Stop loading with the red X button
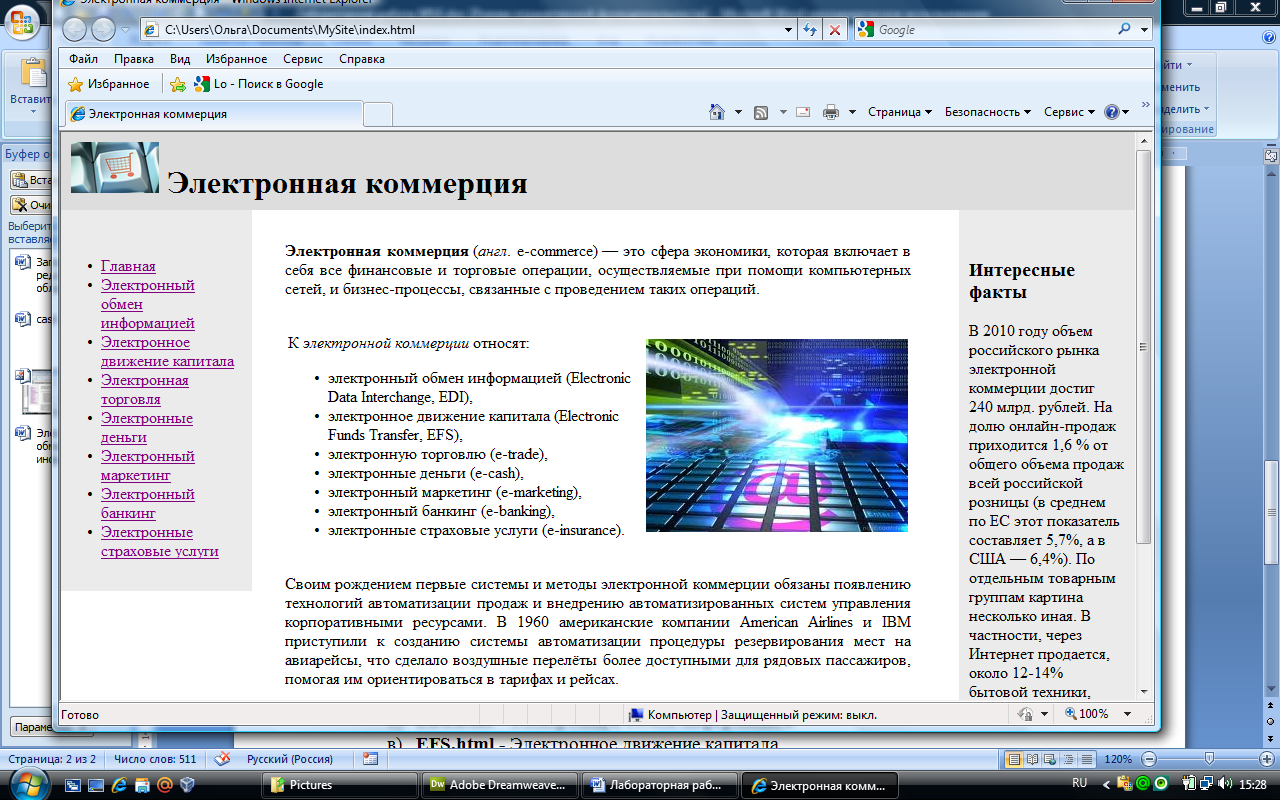 834,30
